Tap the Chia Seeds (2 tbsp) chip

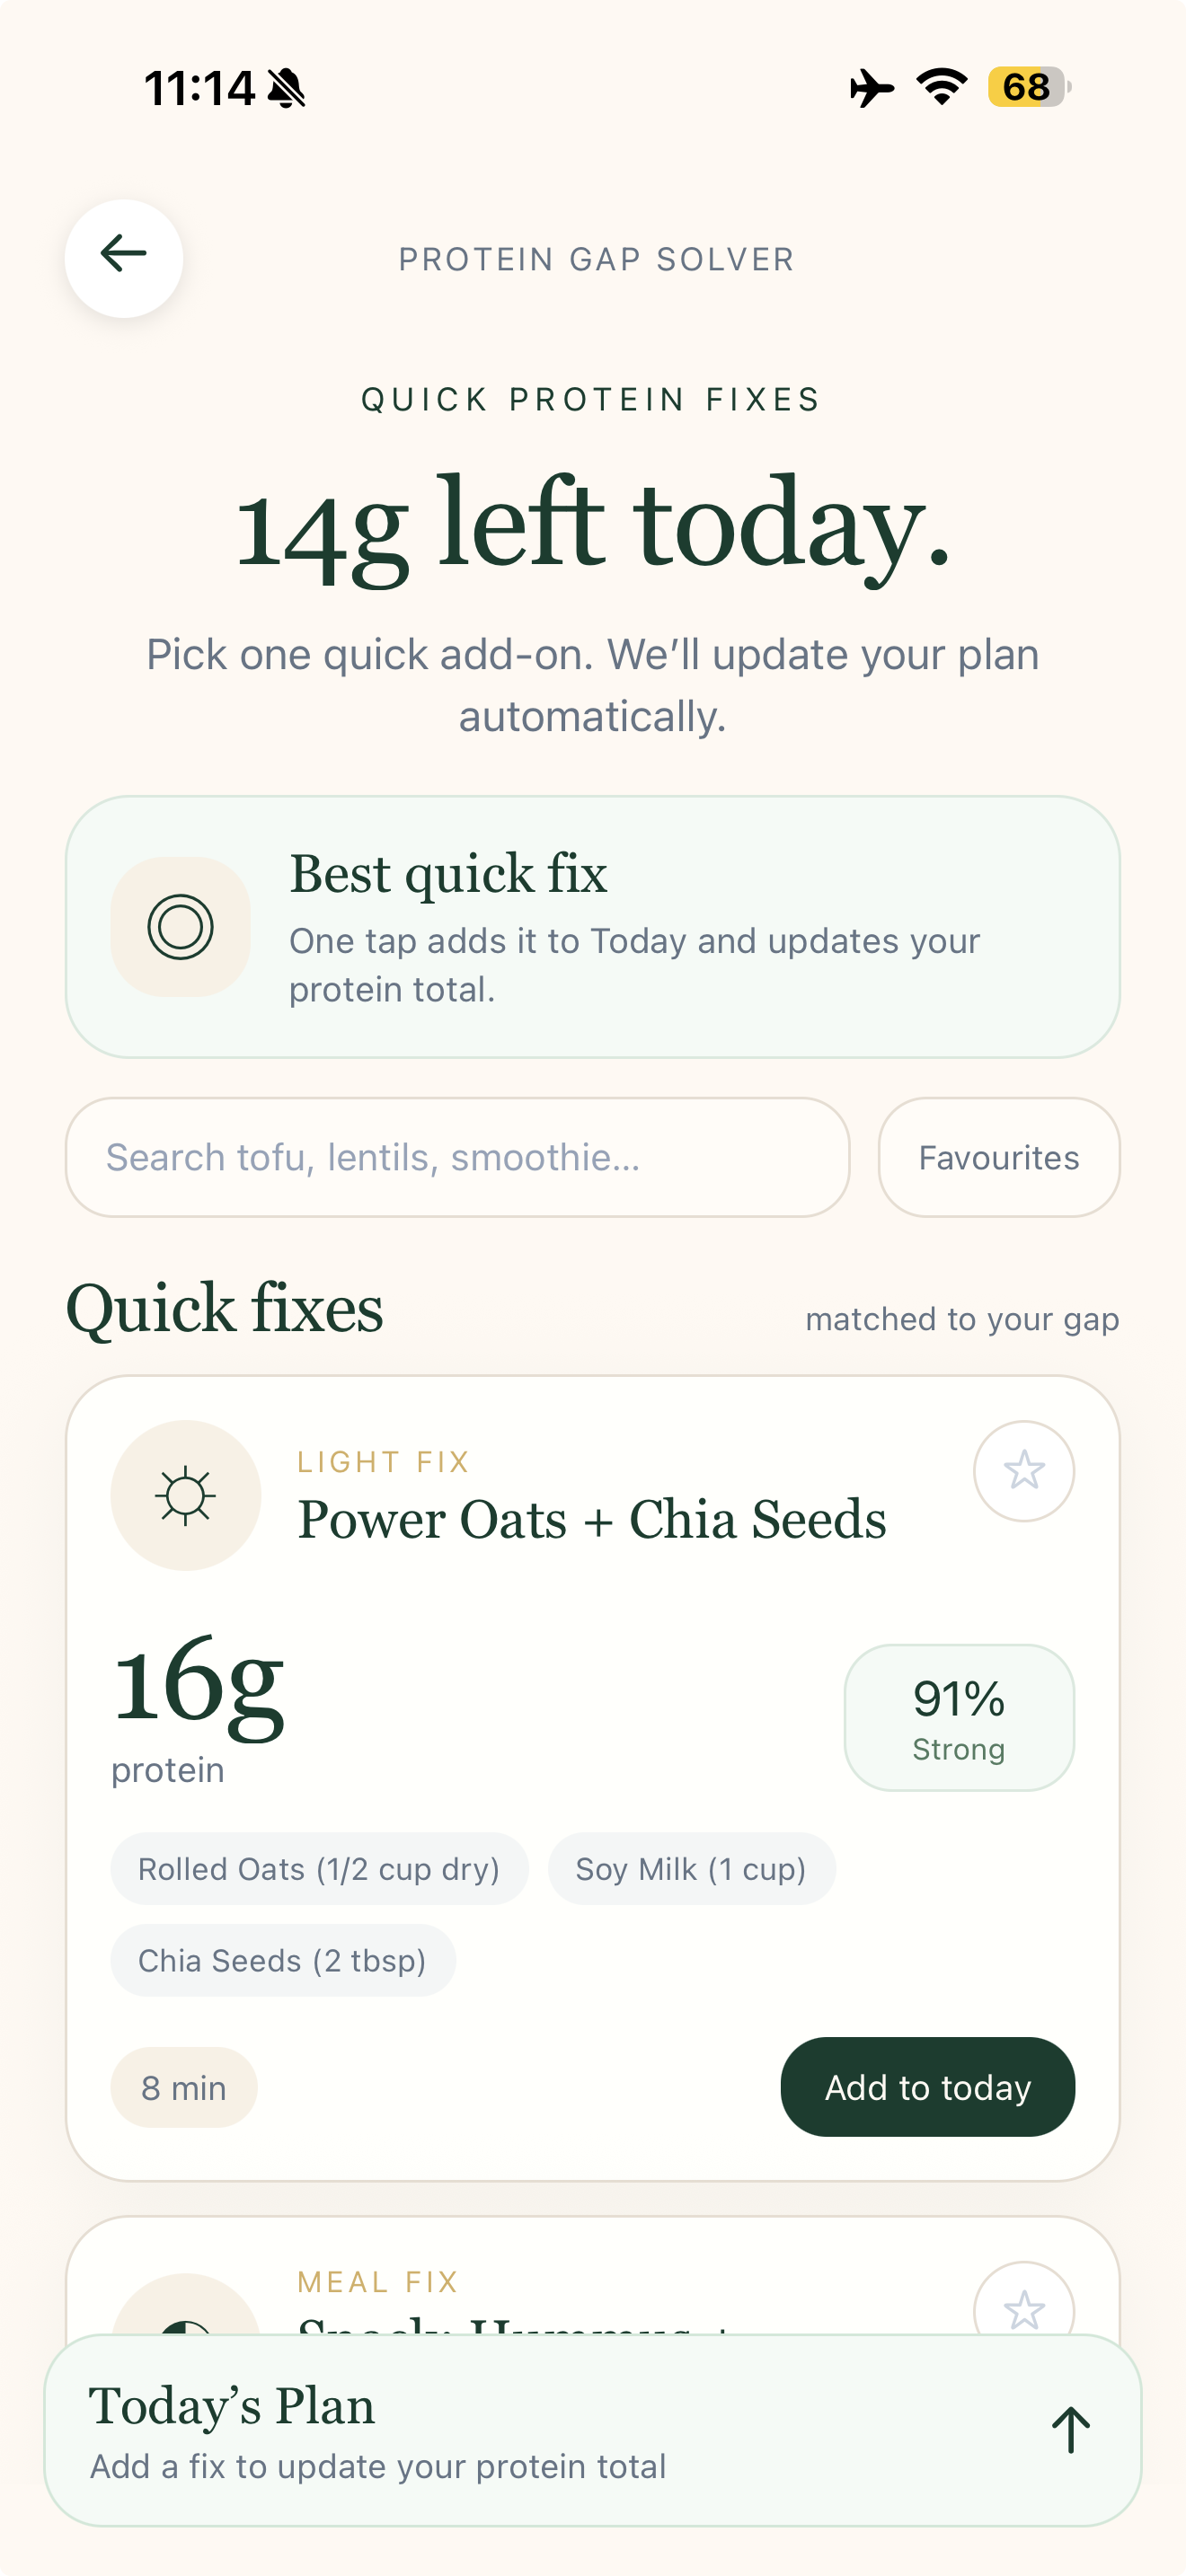coord(283,1961)
